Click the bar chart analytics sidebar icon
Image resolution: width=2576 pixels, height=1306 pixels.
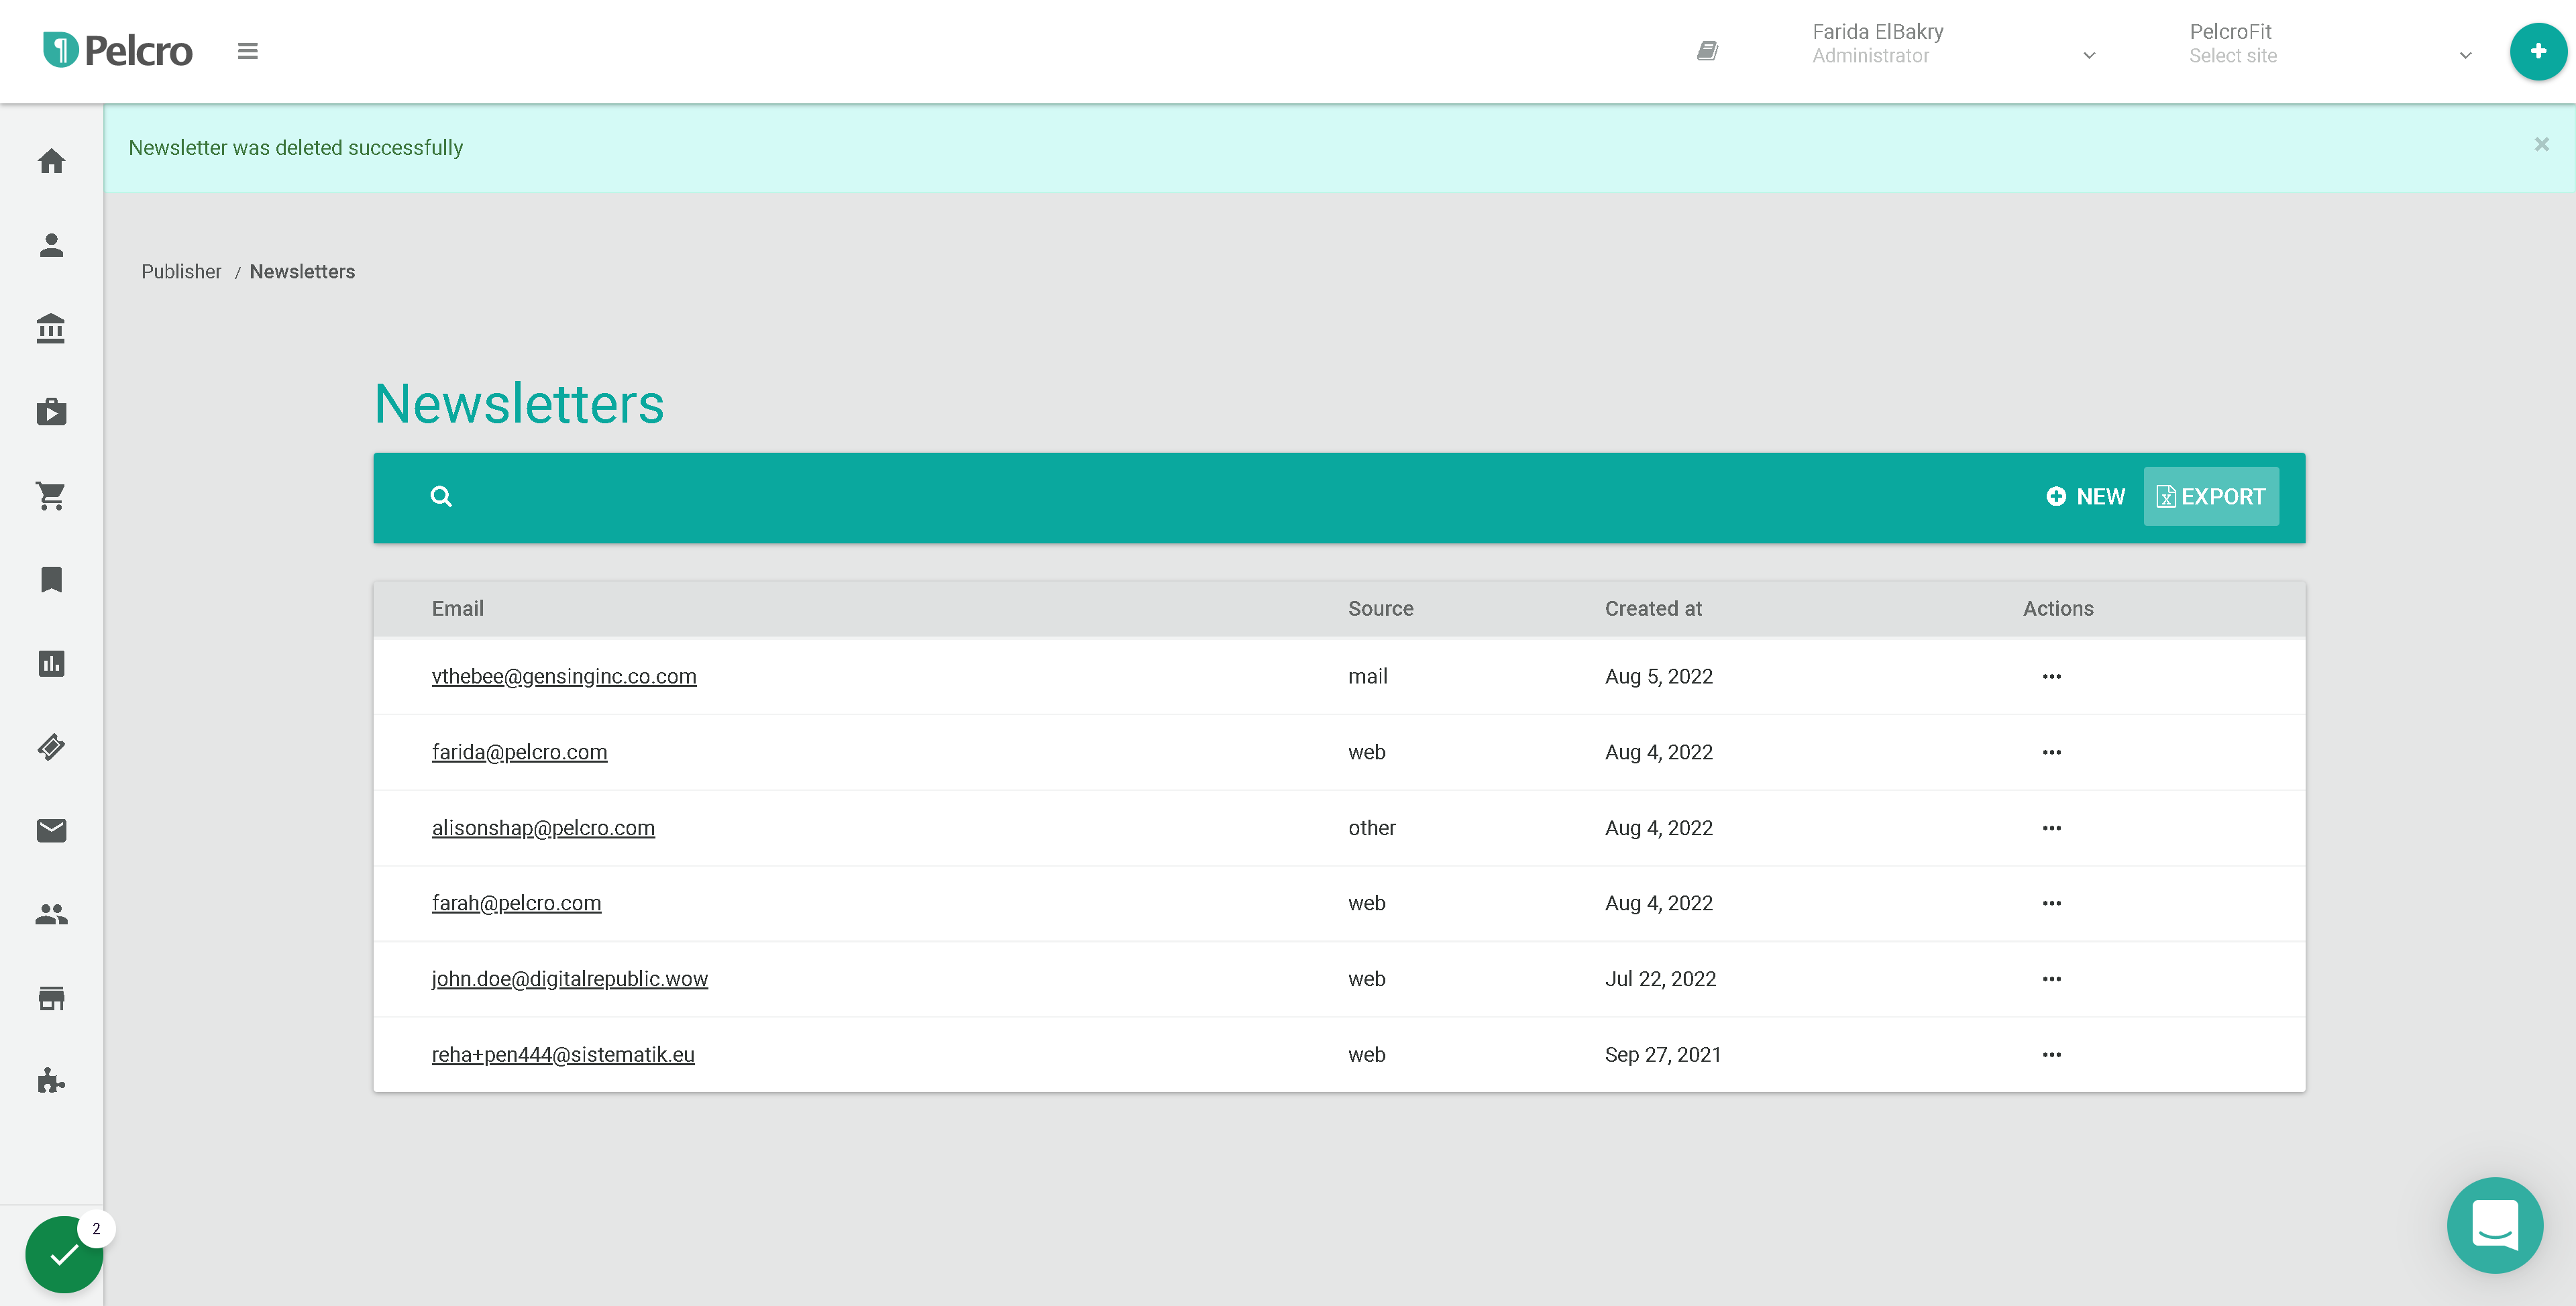(x=51, y=663)
